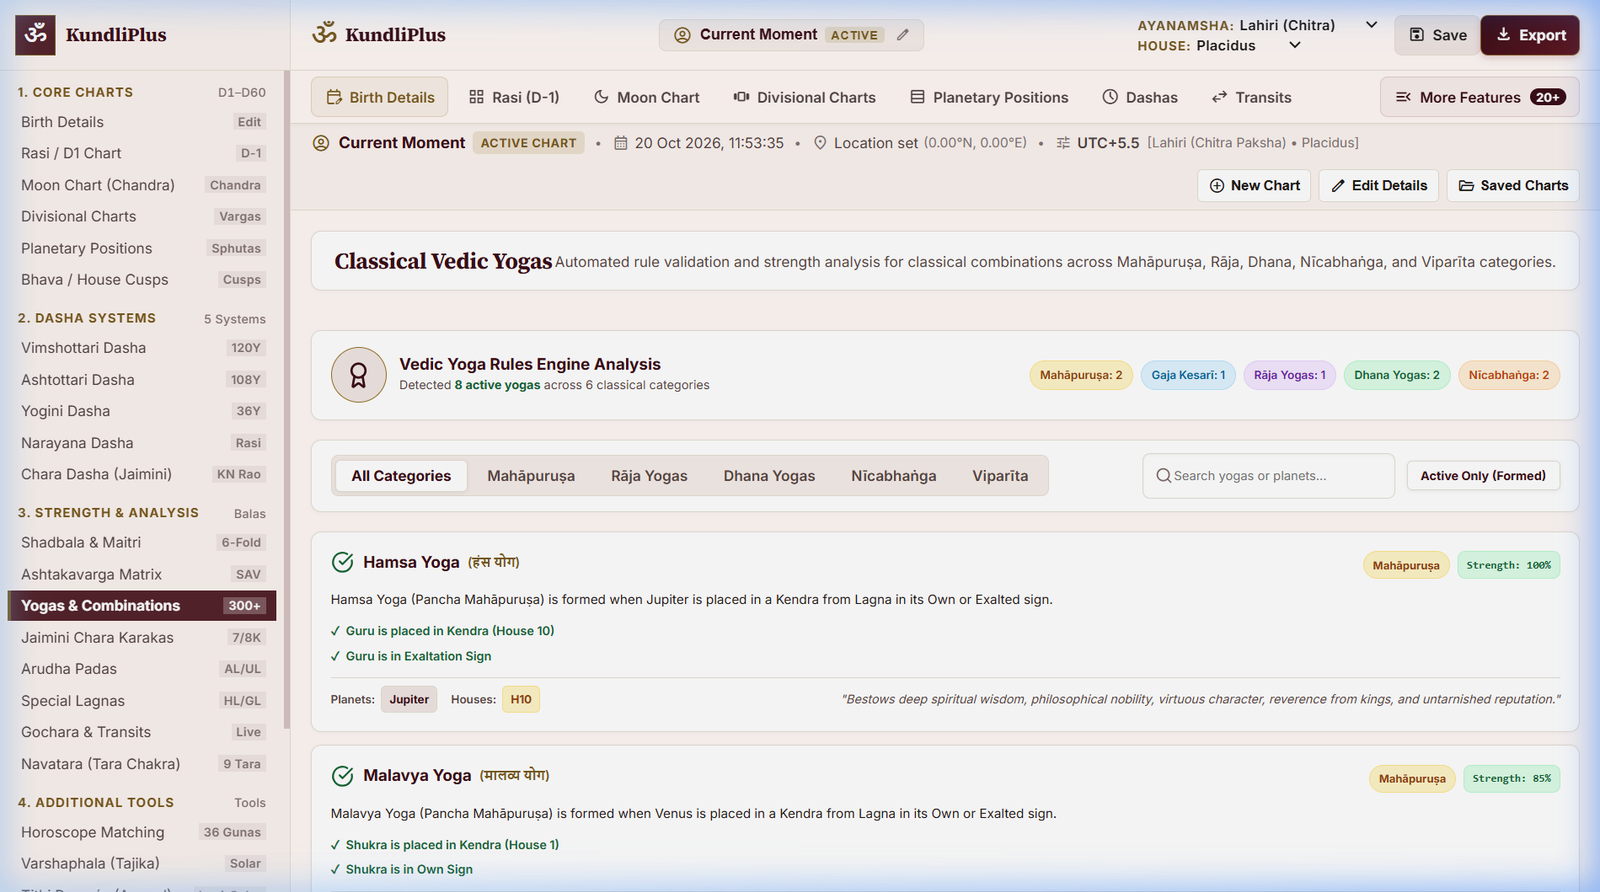Click the Jupiter planet chip in Hamsa Yoga

pyautogui.click(x=409, y=699)
